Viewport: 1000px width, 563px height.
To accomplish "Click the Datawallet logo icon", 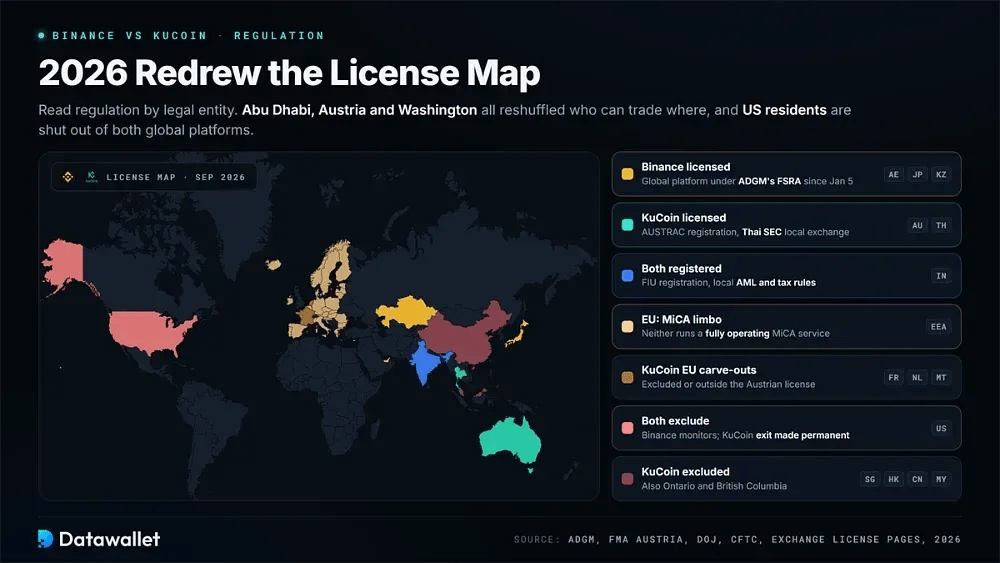I will point(45,539).
